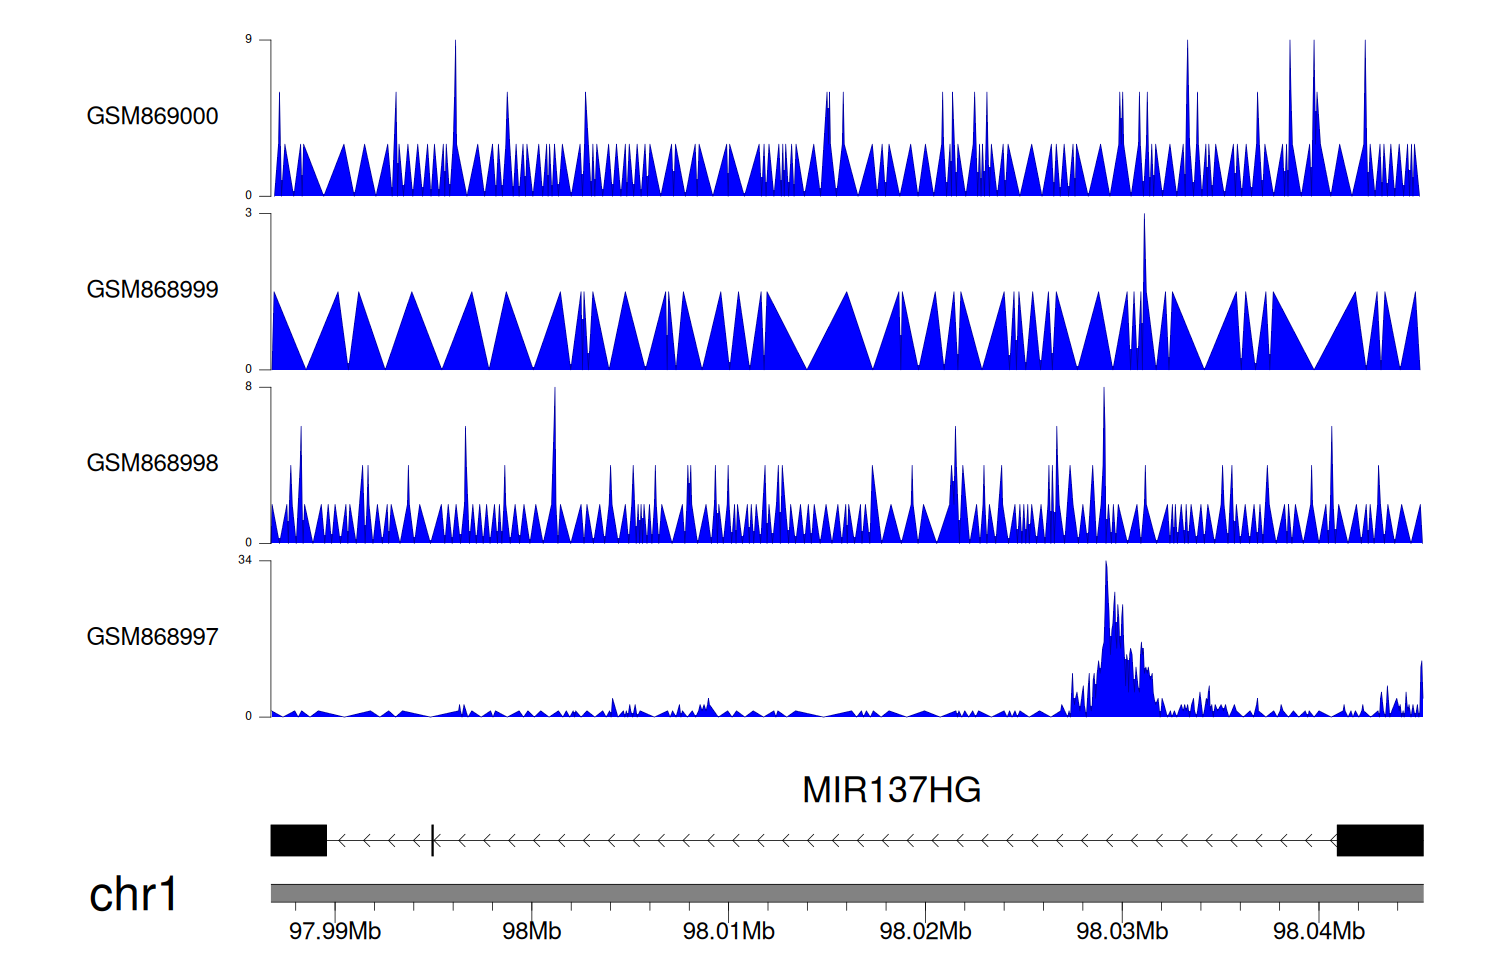
Task: Click the y-axis maximum value 34
Action: pyautogui.click(x=245, y=560)
